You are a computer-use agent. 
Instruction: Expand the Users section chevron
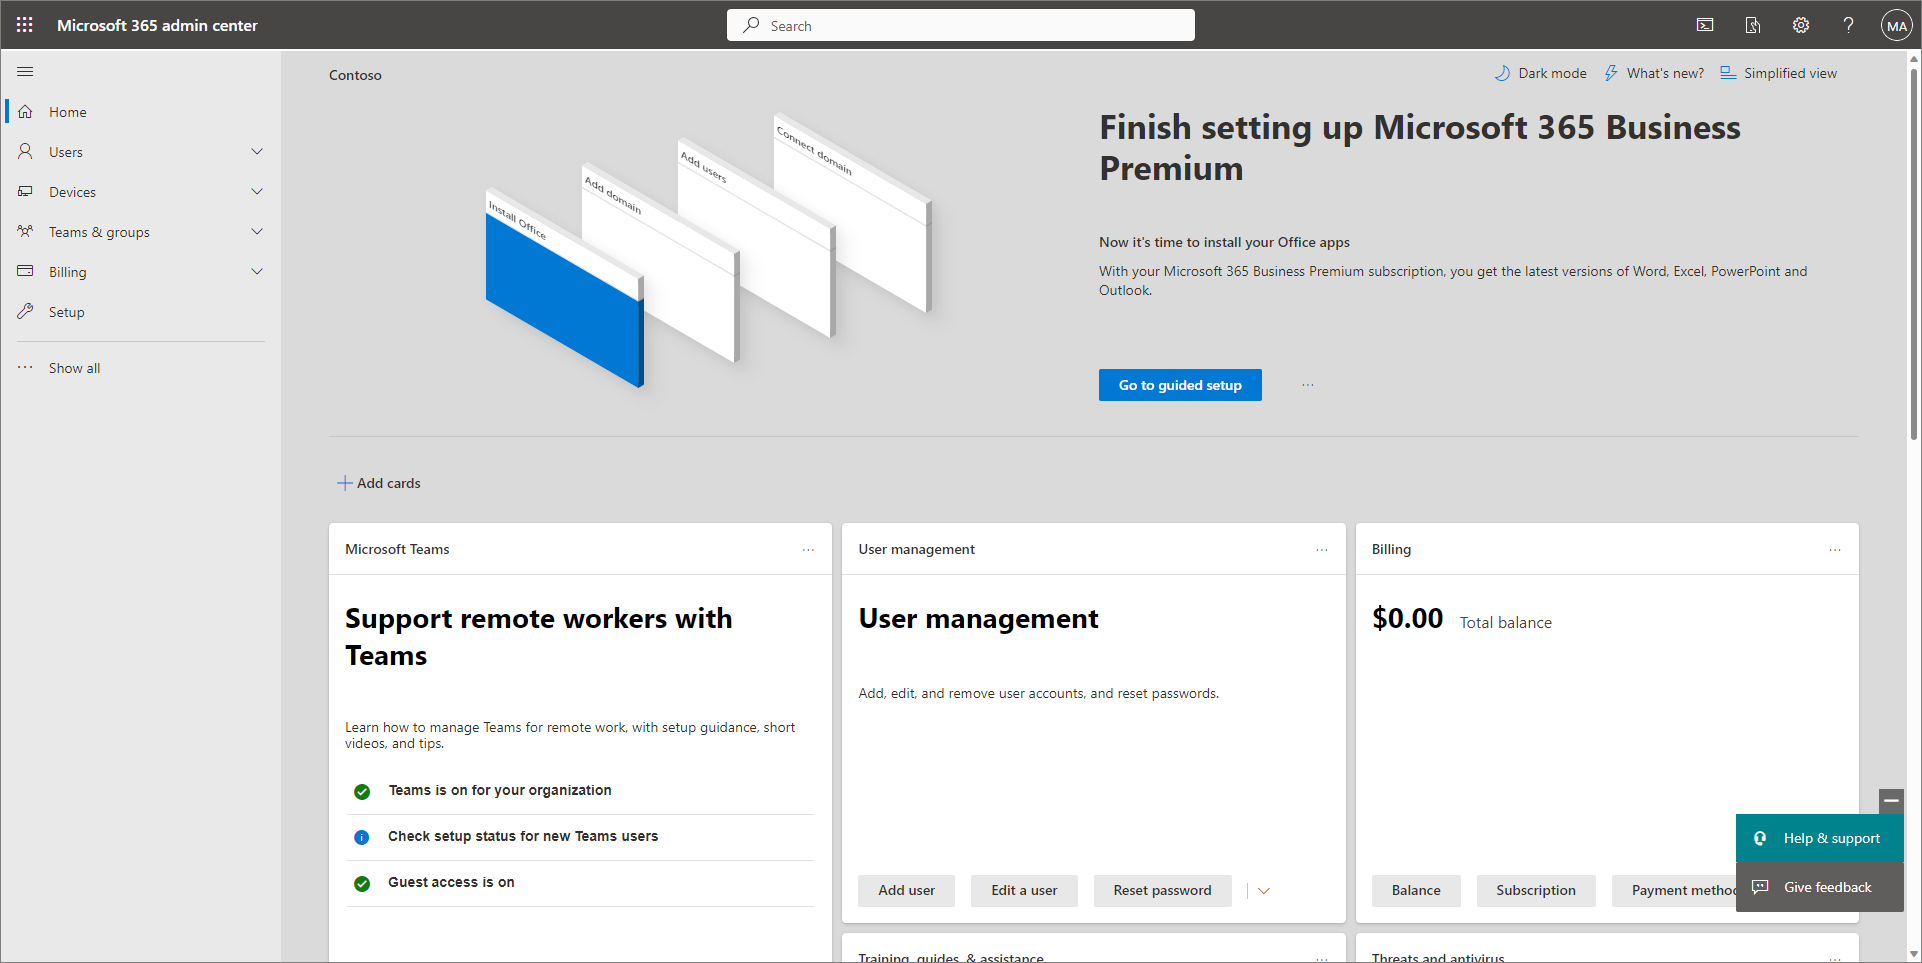tap(257, 152)
